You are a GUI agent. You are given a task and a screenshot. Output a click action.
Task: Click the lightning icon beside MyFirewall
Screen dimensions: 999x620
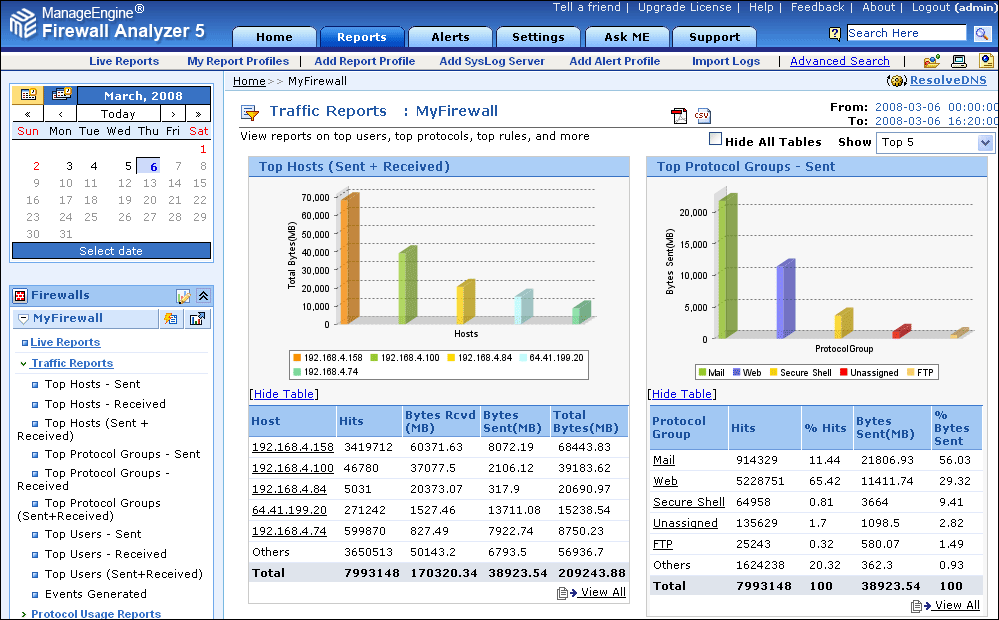tap(171, 319)
